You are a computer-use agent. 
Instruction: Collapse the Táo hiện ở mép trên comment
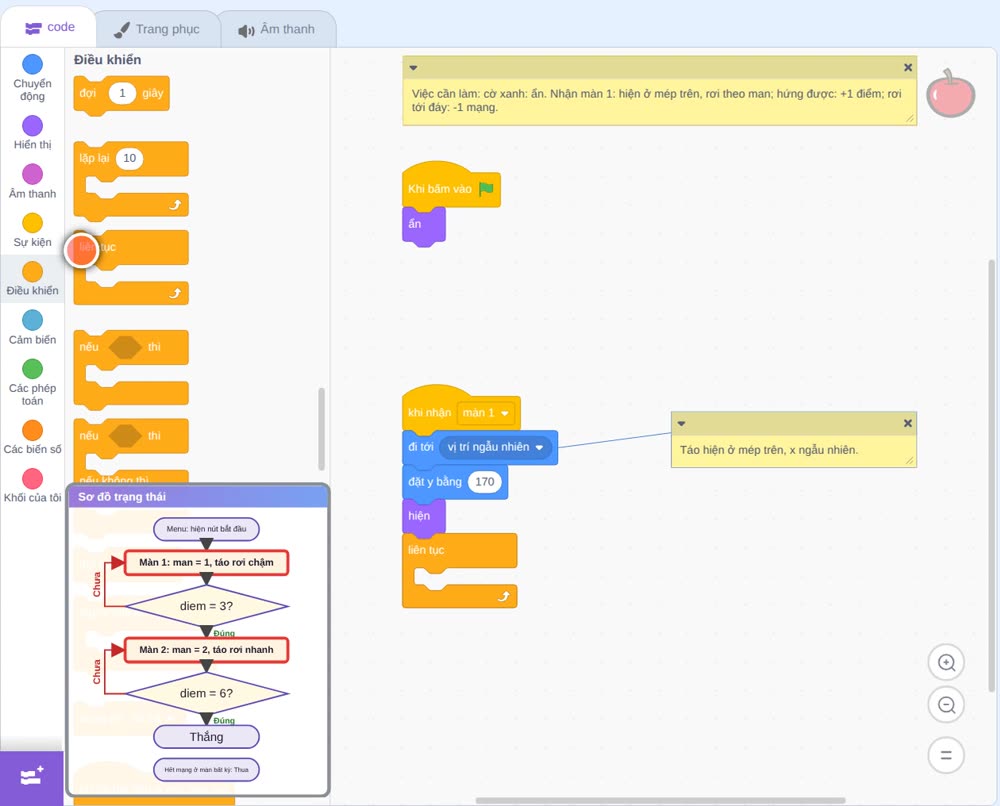[x=681, y=423]
